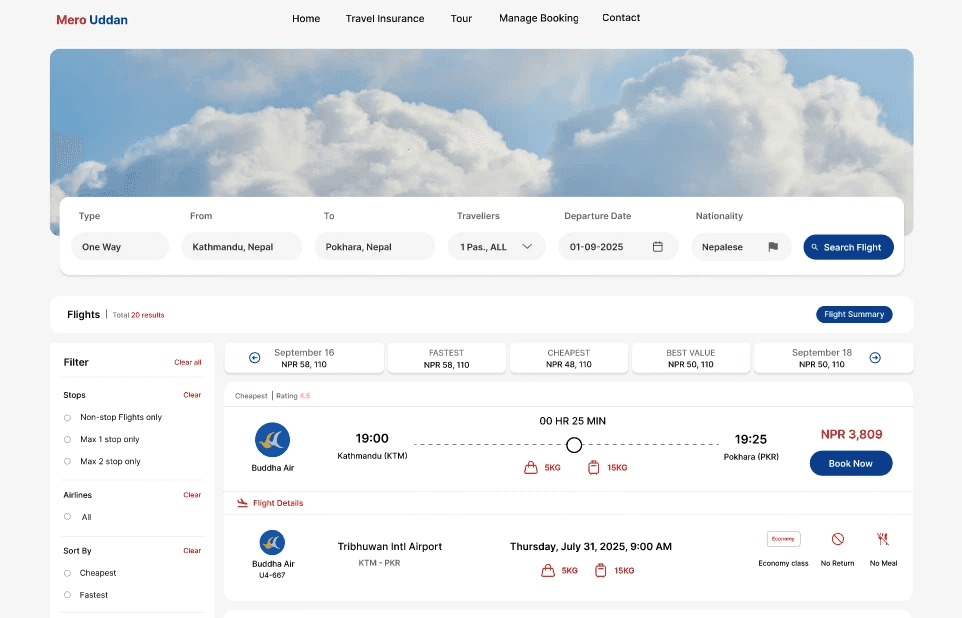The width and height of the screenshot is (962, 618).
Task: Click 15KG luggage icon in flight details row
Action: [x=601, y=571]
